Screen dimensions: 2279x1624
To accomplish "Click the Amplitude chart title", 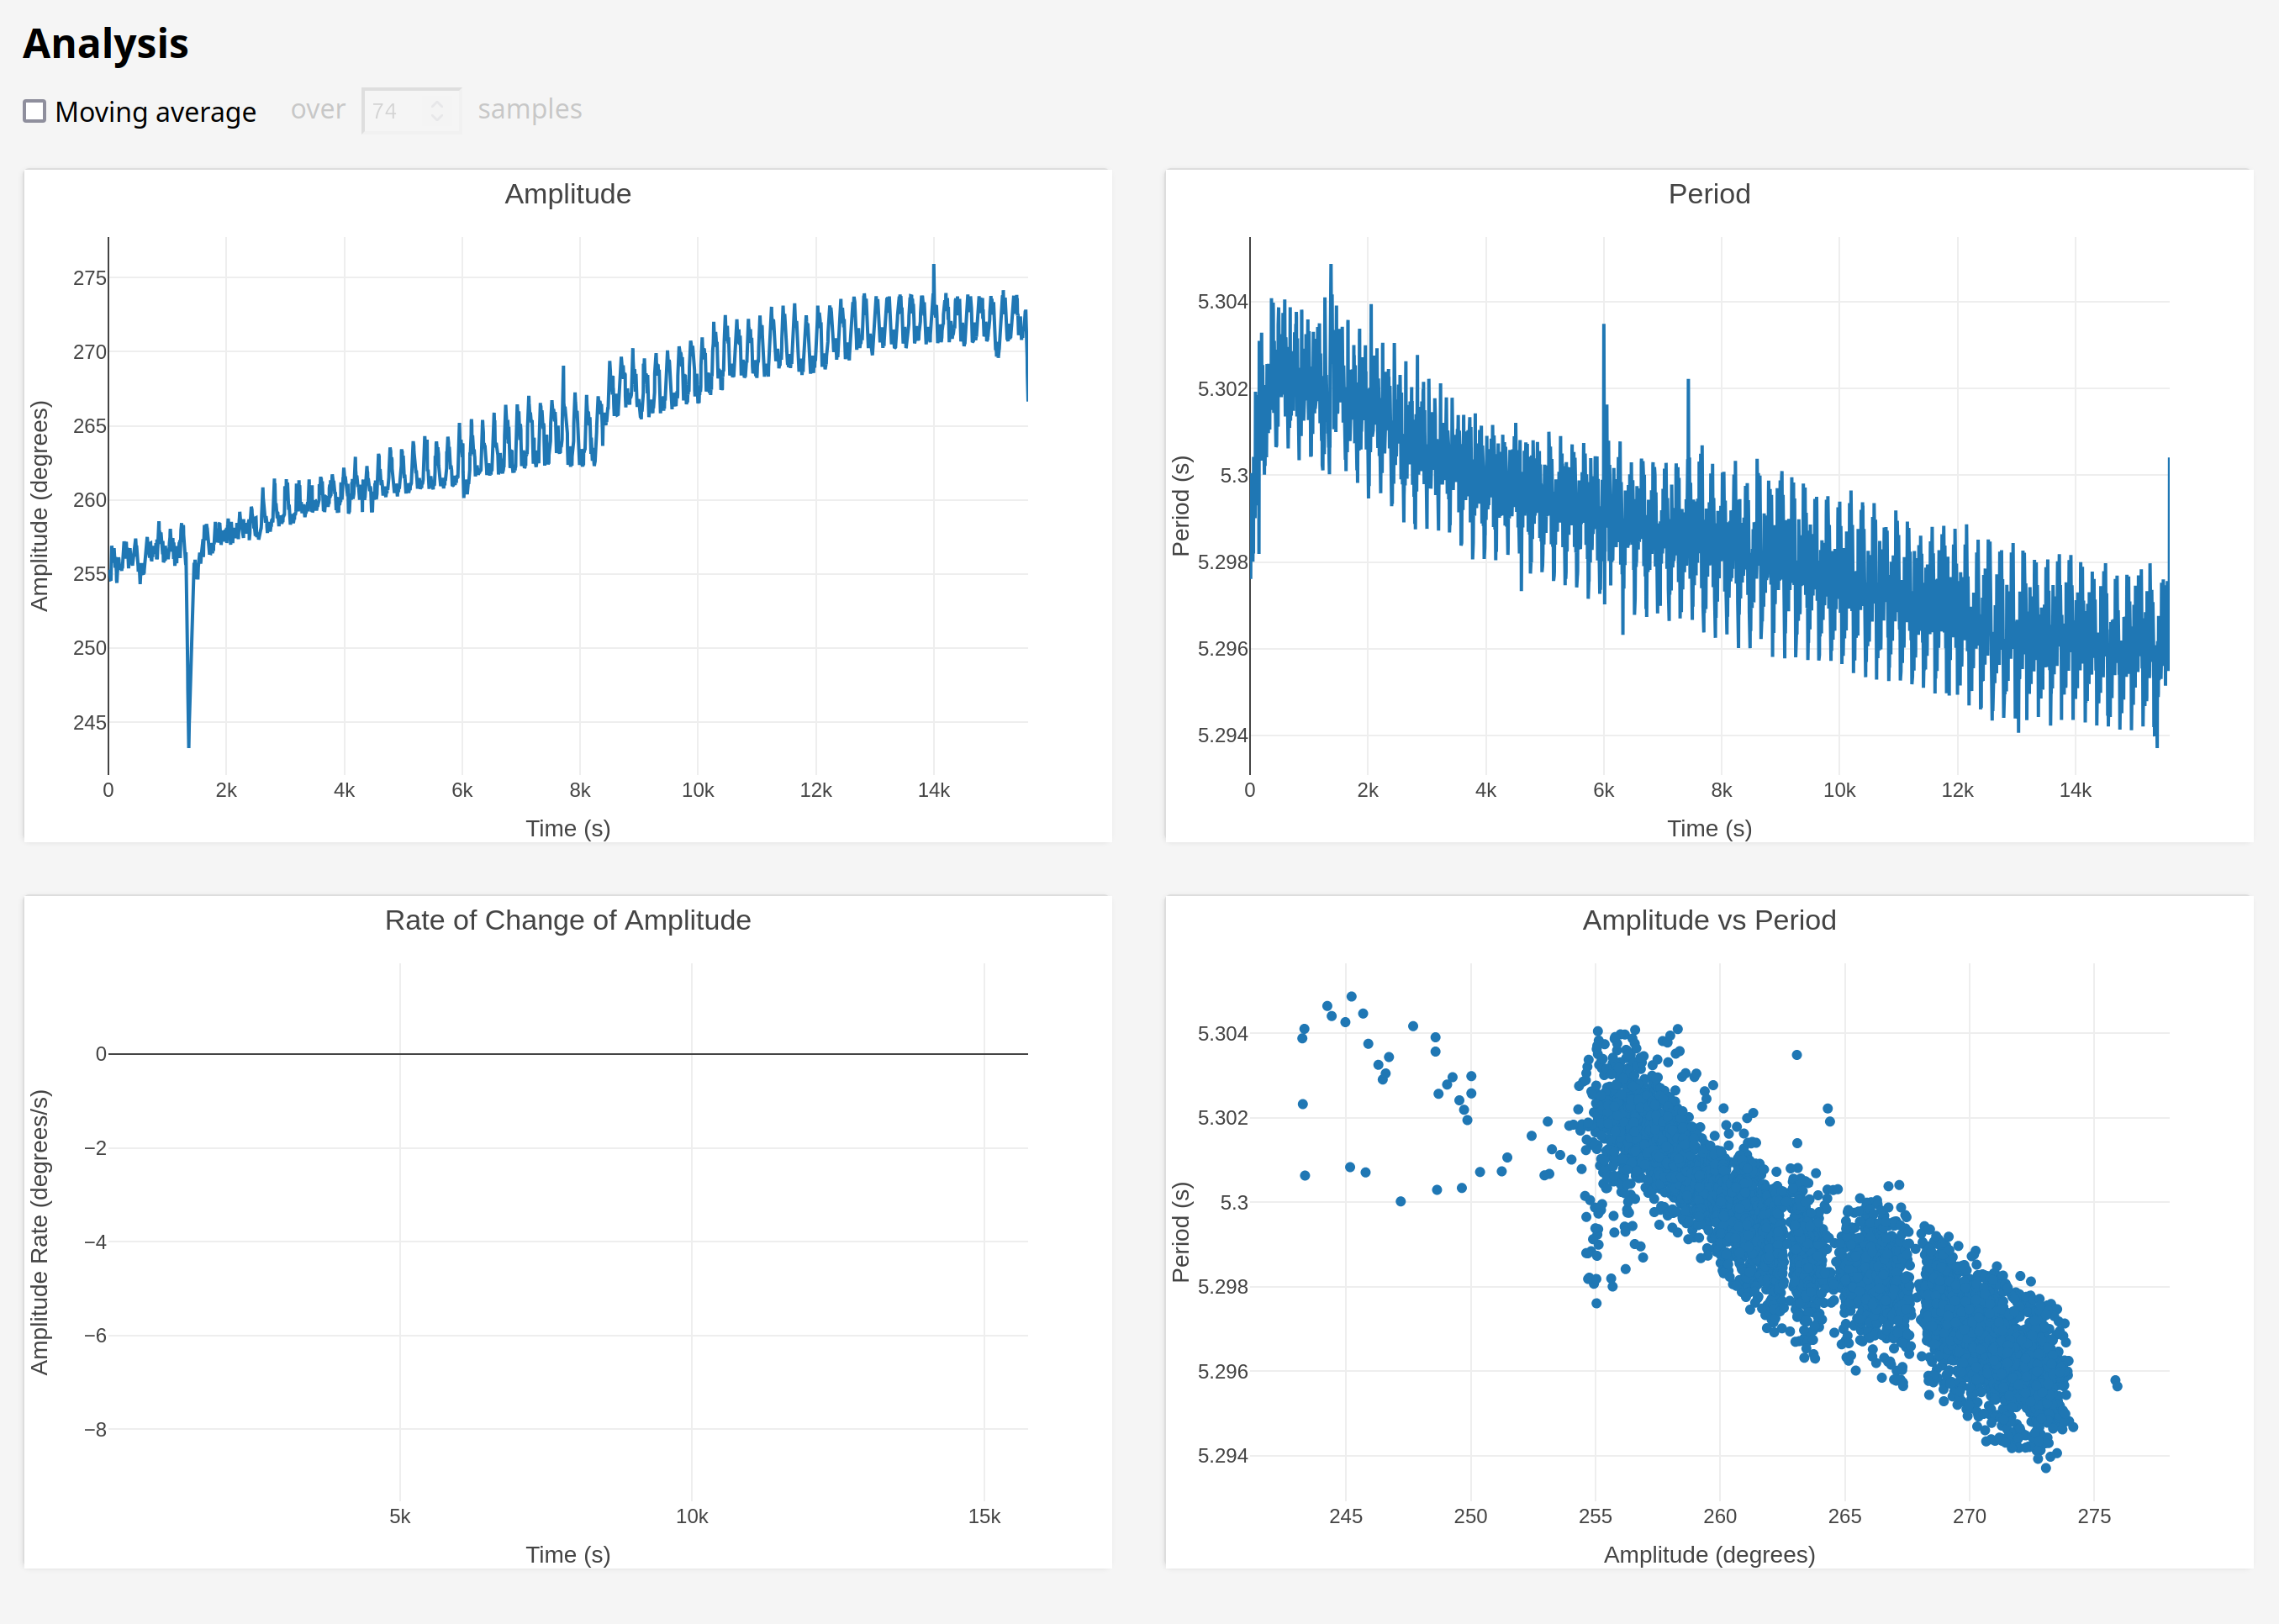I will (567, 194).
